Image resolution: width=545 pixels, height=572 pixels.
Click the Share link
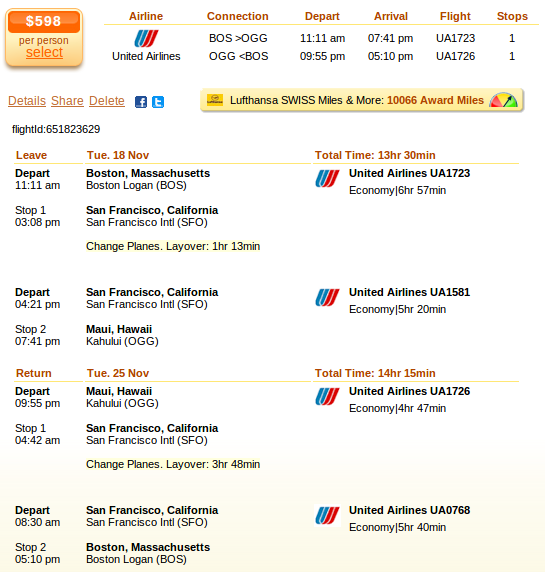[67, 101]
